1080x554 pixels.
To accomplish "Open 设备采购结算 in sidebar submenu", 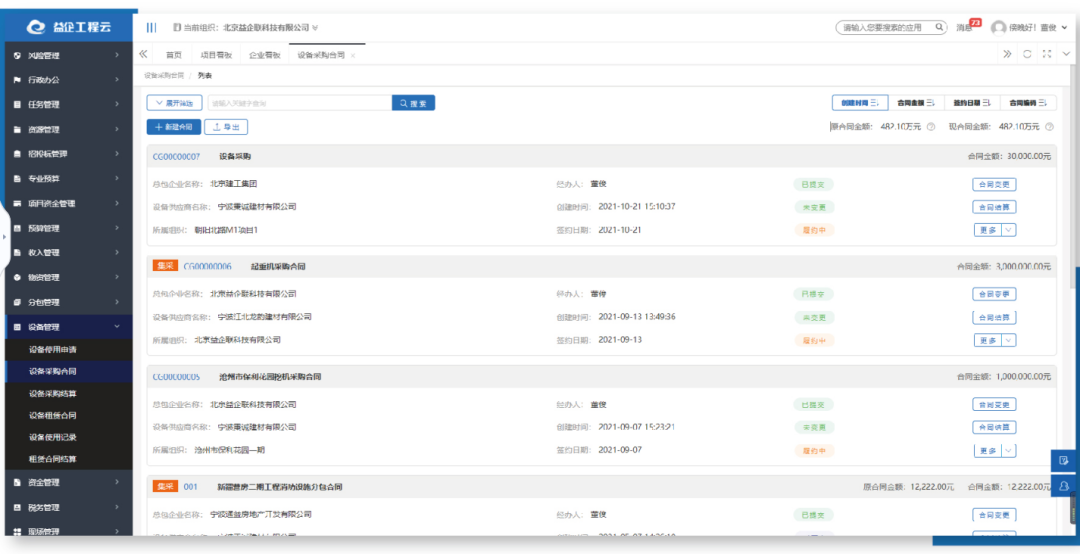I will click(x=52, y=393).
